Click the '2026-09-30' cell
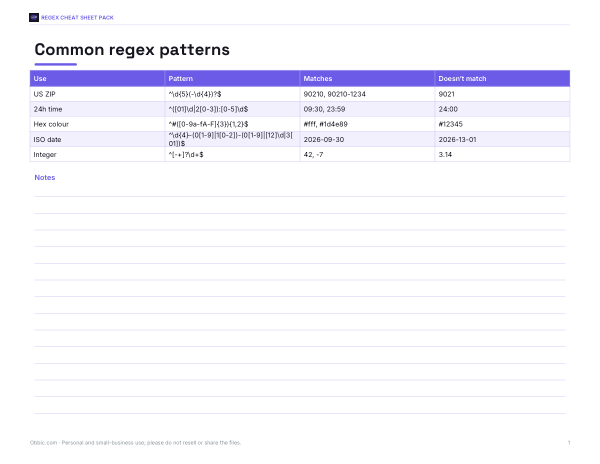This screenshot has height=464, width=600. (367, 139)
